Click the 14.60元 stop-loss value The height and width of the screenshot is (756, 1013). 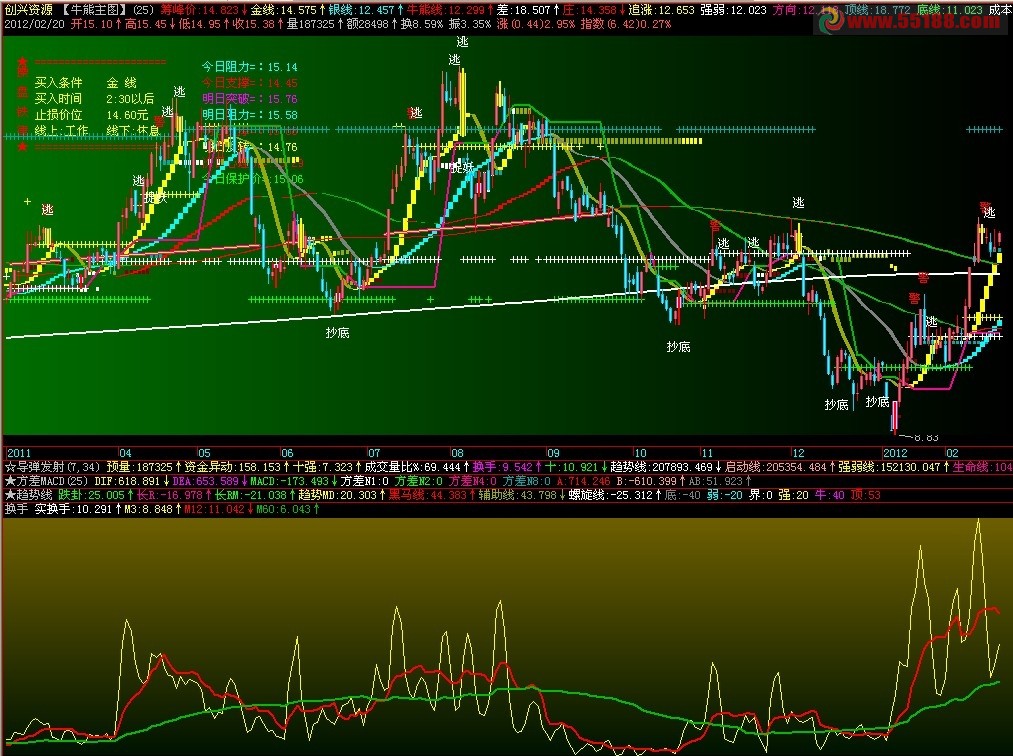(x=127, y=115)
